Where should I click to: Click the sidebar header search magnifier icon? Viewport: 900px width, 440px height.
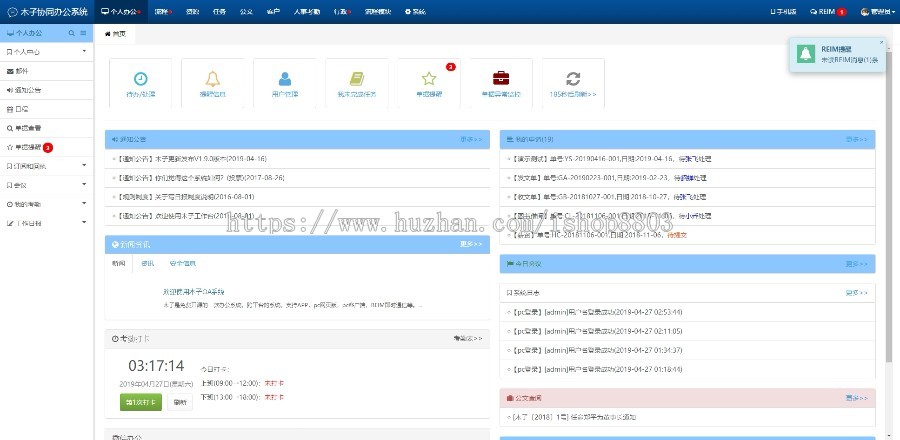pos(72,33)
